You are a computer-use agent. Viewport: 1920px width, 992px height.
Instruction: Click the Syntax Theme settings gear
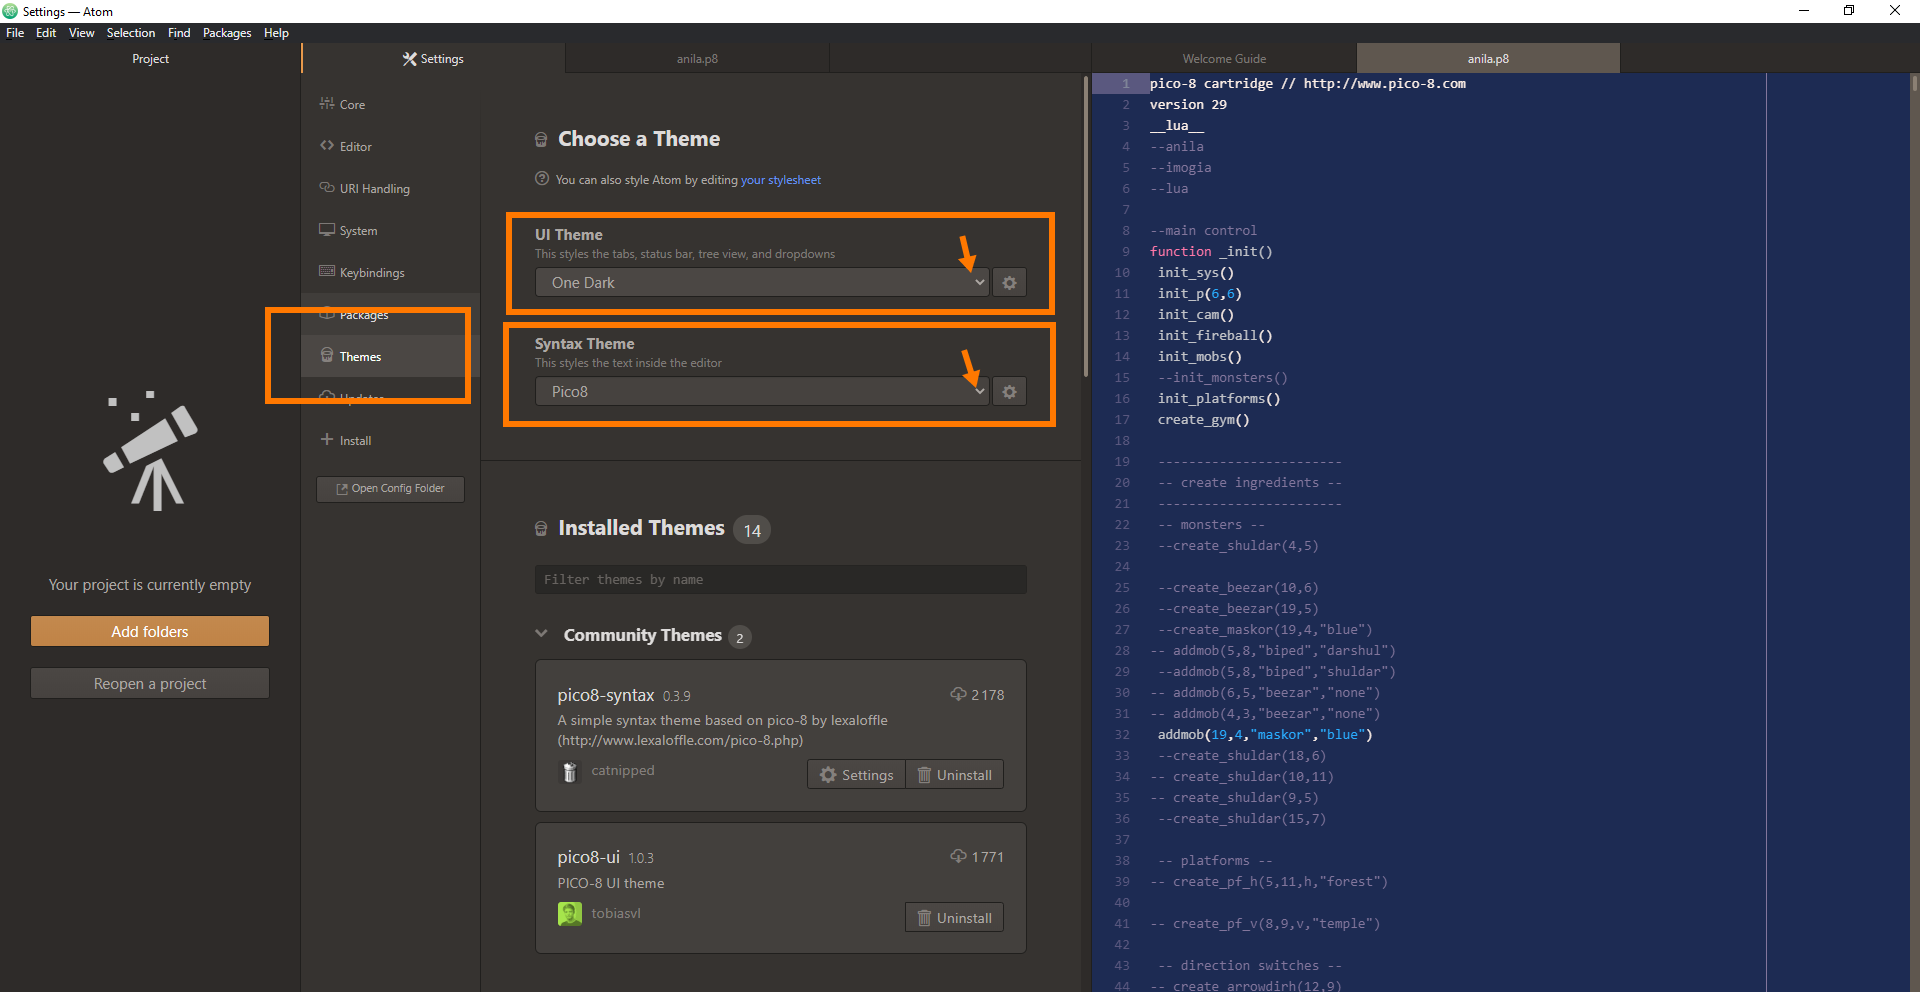click(x=1010, y=392)
